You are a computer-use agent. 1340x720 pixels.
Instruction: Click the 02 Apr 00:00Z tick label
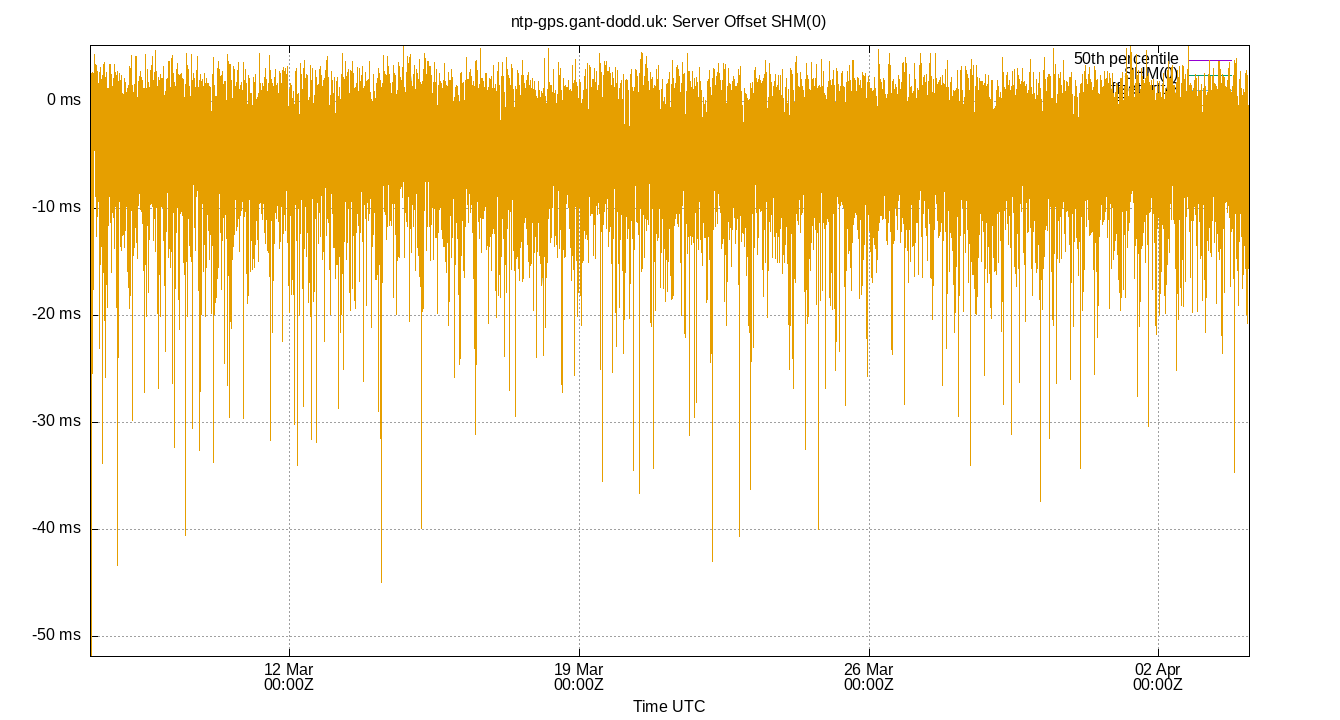tap(1158, 677)
